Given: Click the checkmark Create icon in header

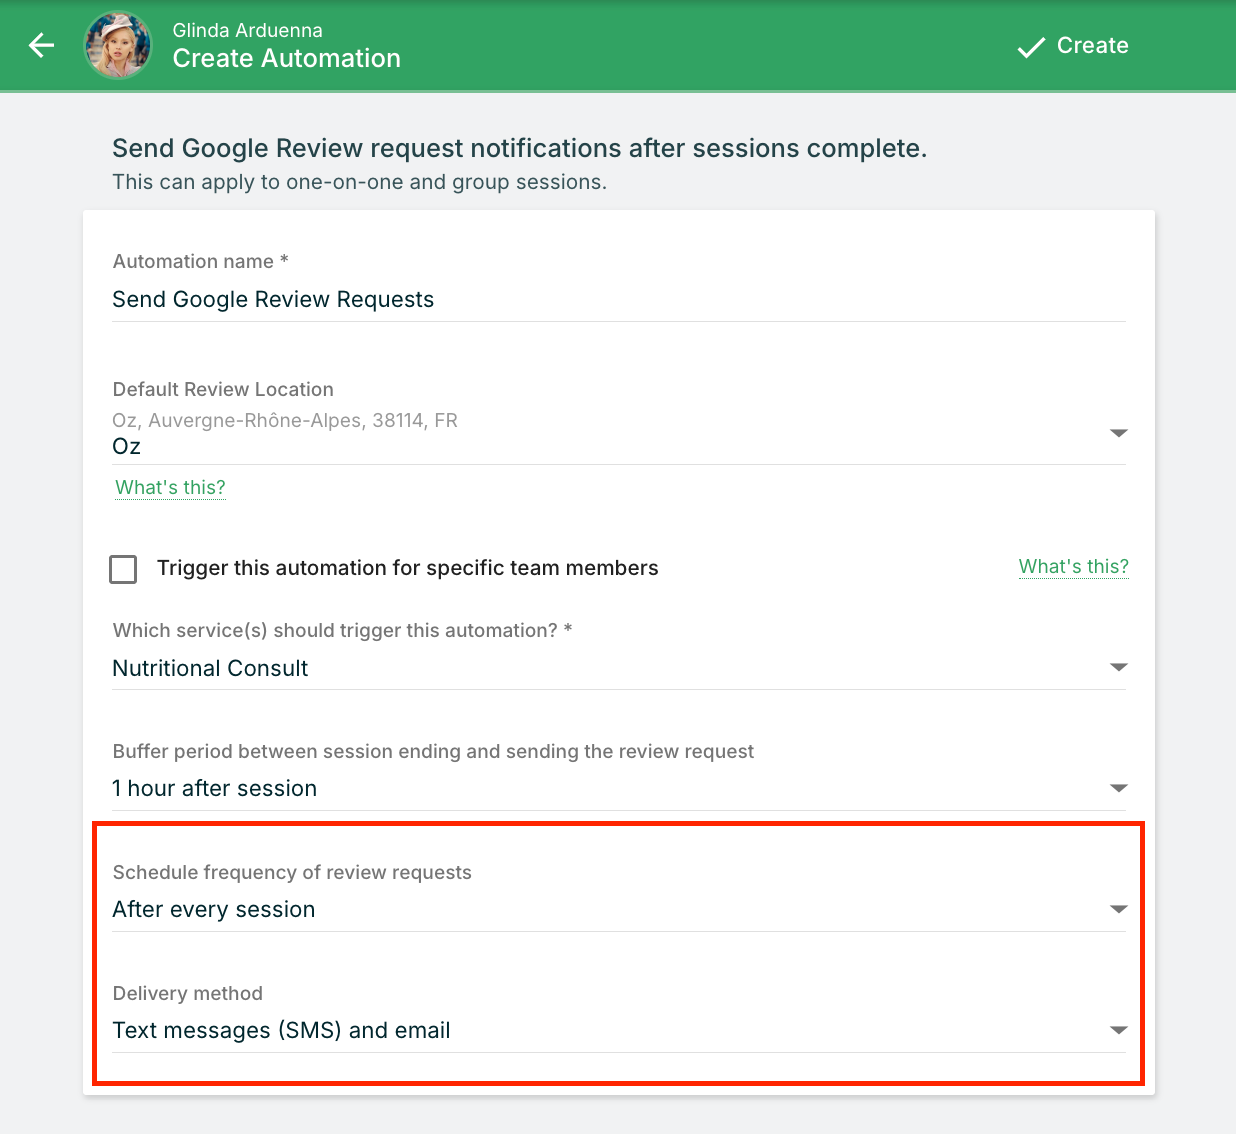Looking at the screenshot, I should pos(1031,47).
